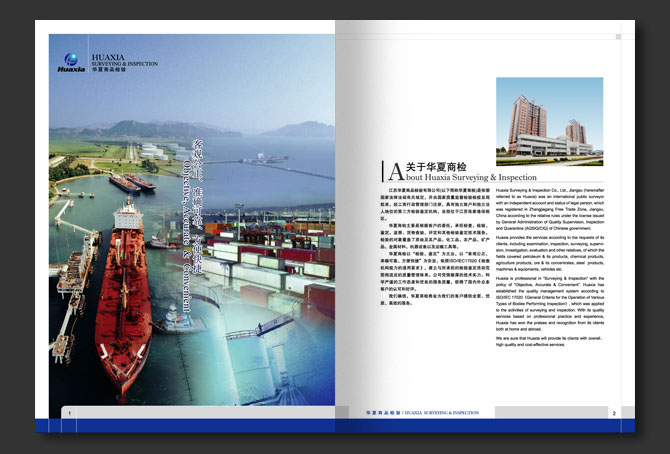670x454 pixels.
Task: Click page number 1 in footer
Action: point(70,413)
